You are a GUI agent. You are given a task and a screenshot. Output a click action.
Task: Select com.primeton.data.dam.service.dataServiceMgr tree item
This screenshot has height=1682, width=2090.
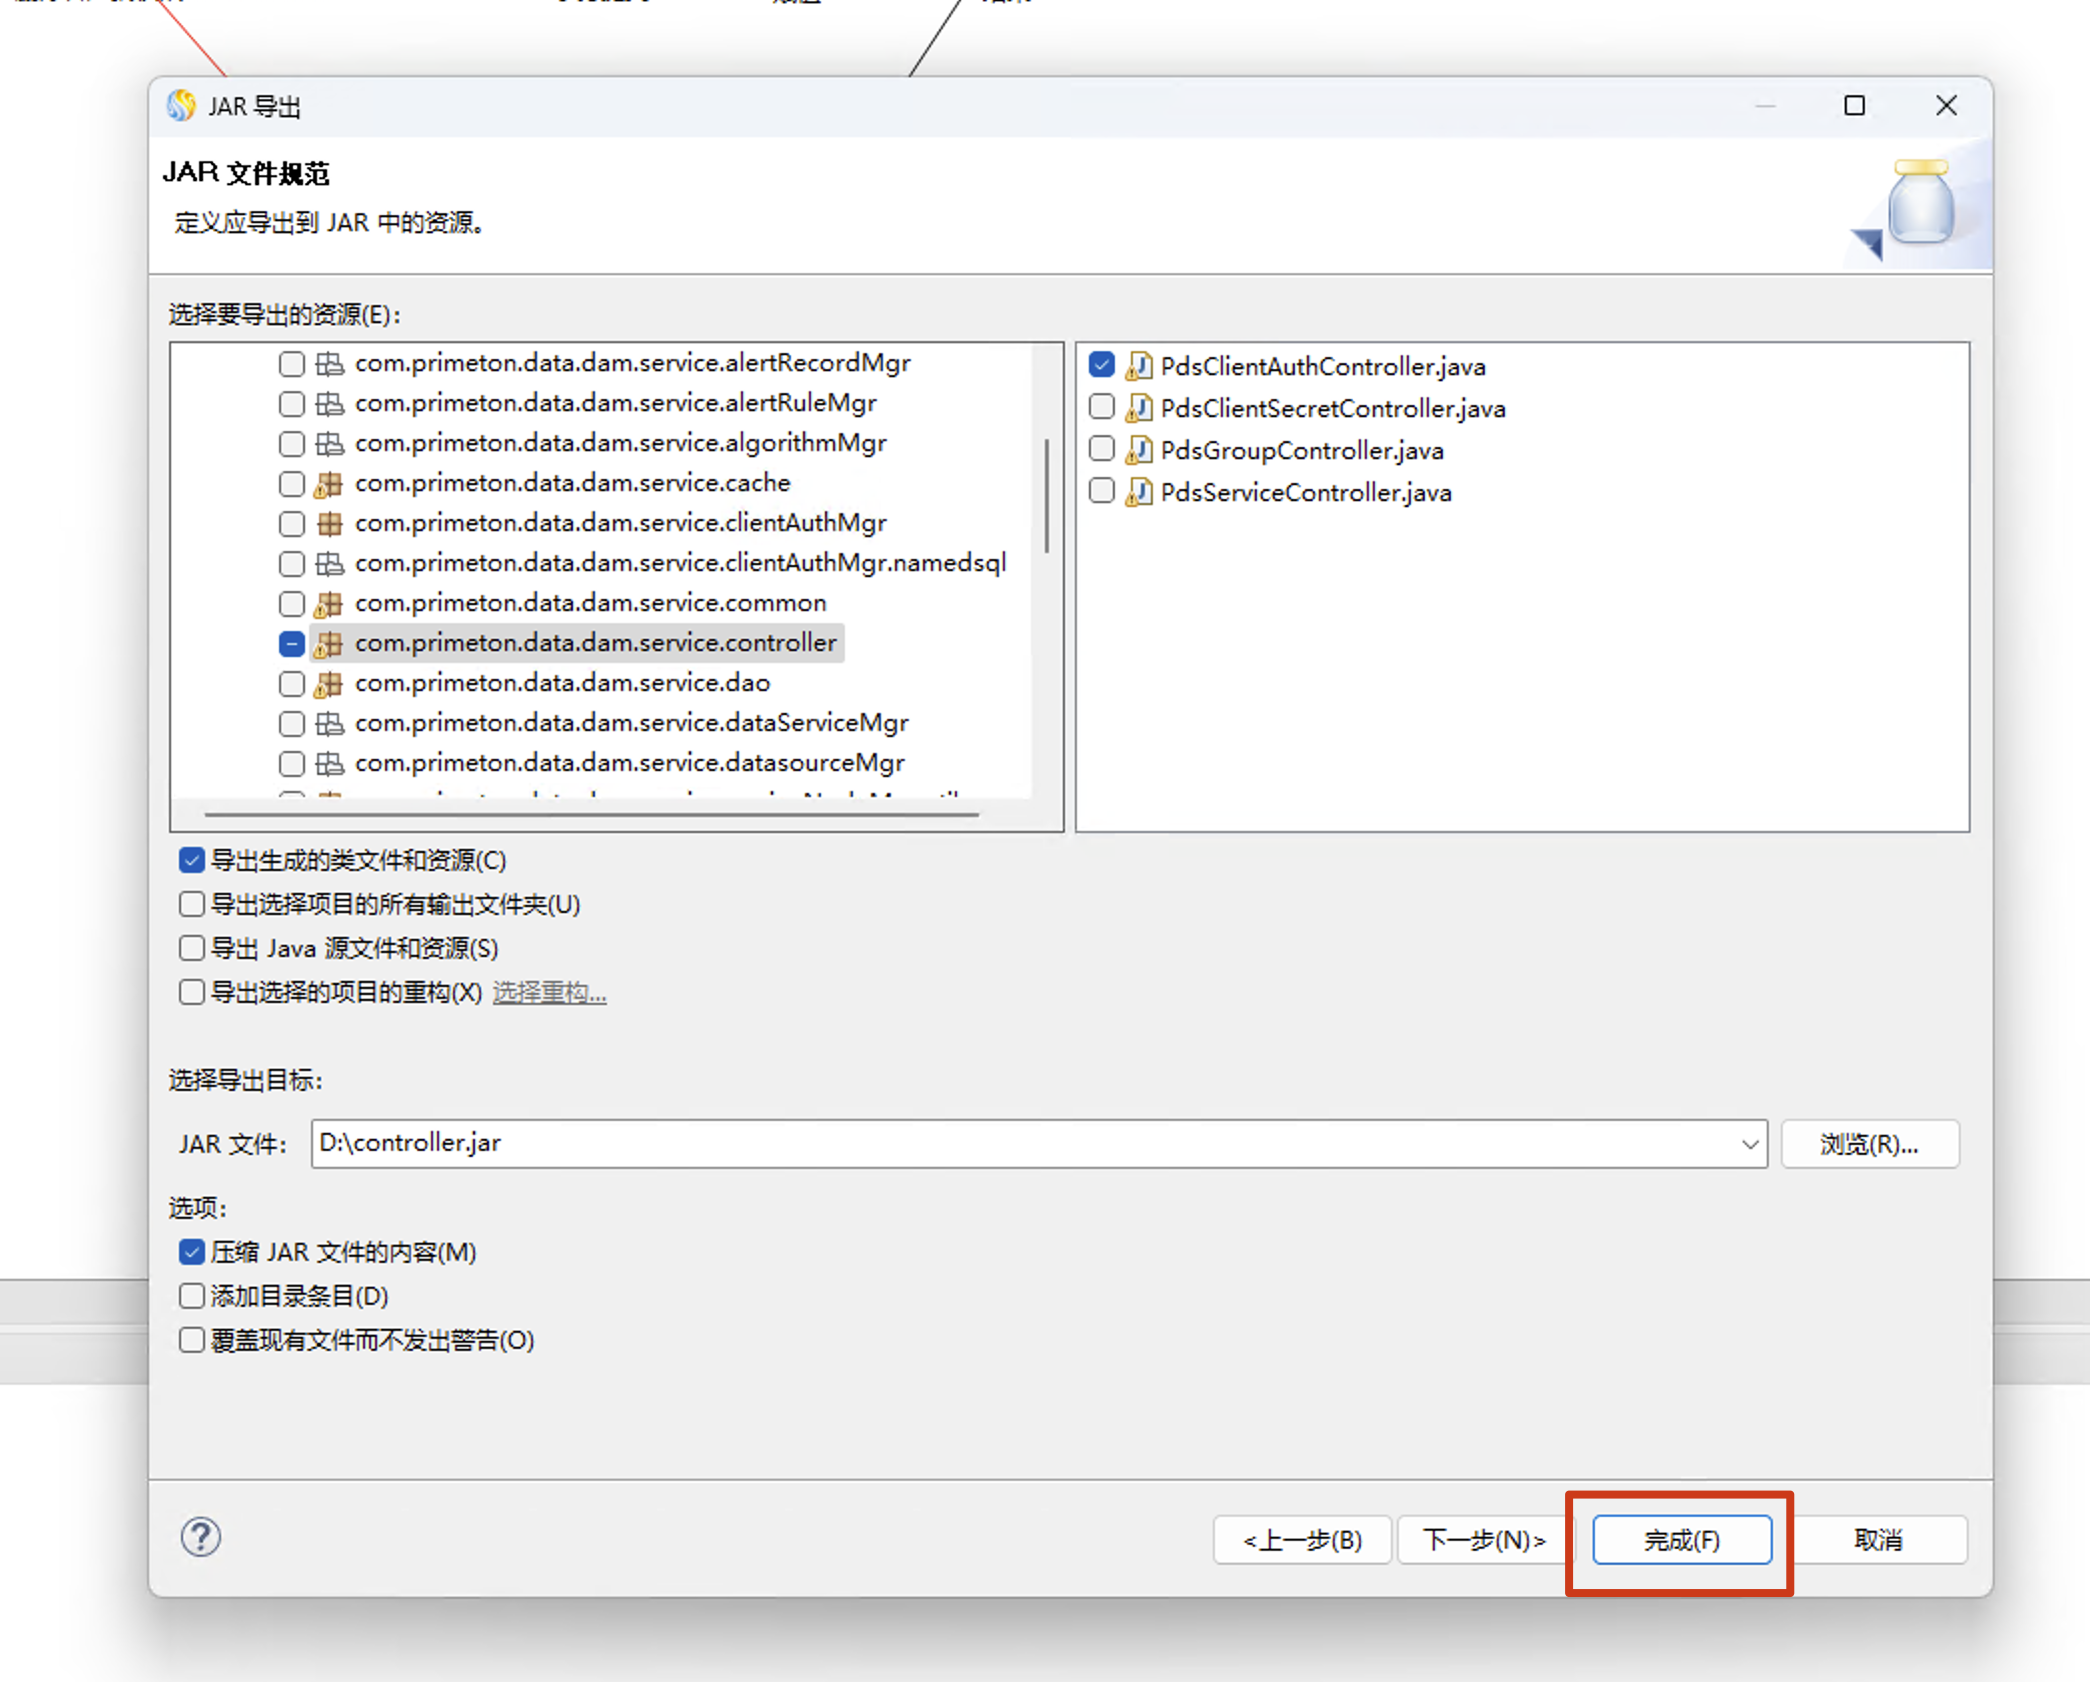click(x=631, y=723)
